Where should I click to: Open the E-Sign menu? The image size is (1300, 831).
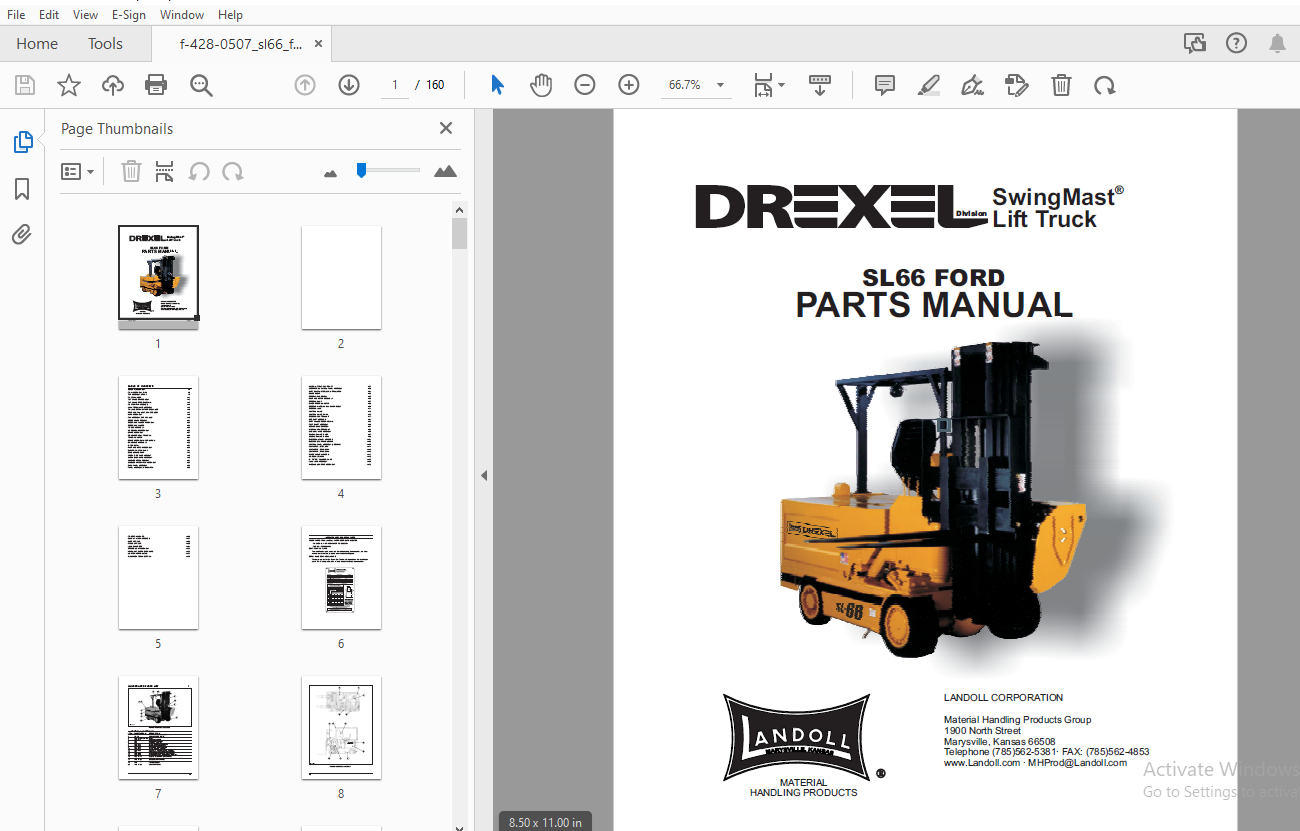coord(129,15)
